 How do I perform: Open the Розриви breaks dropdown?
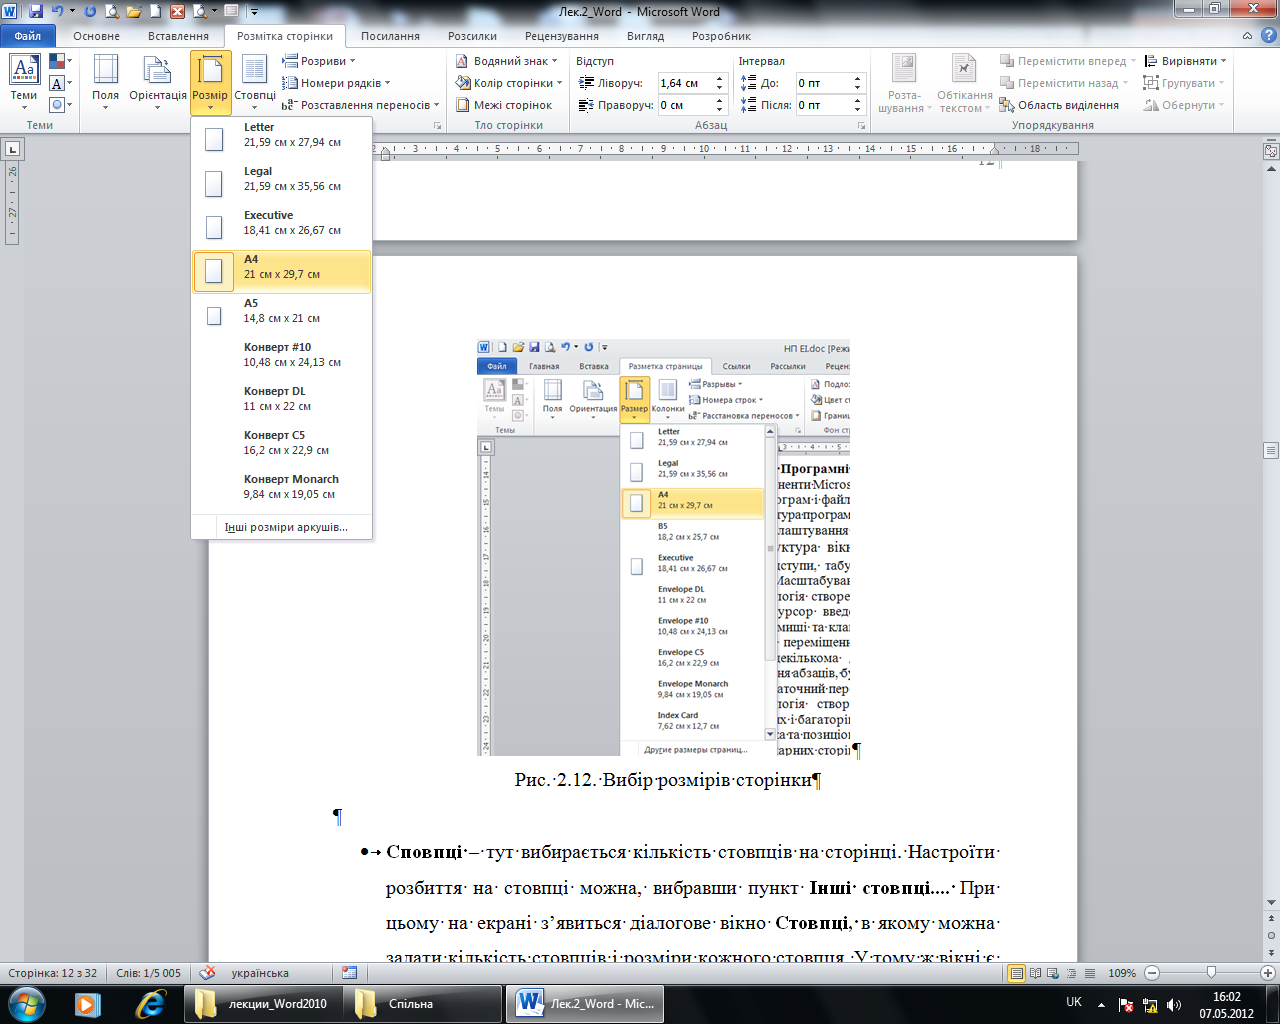tap(319, 61)
